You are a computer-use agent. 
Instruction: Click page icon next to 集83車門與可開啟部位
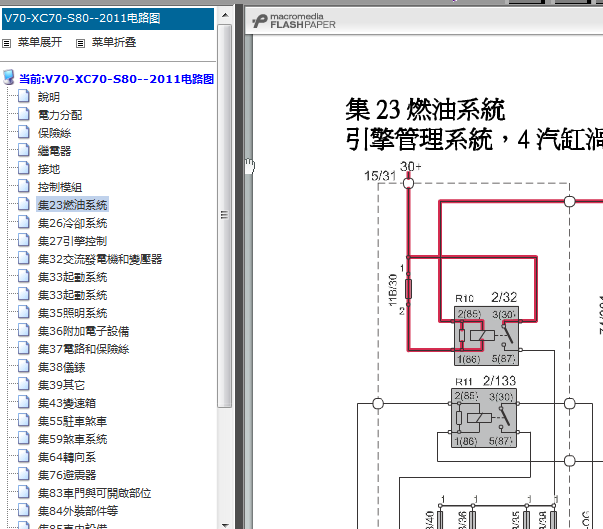pyautogui.click(x=24, y=492)
